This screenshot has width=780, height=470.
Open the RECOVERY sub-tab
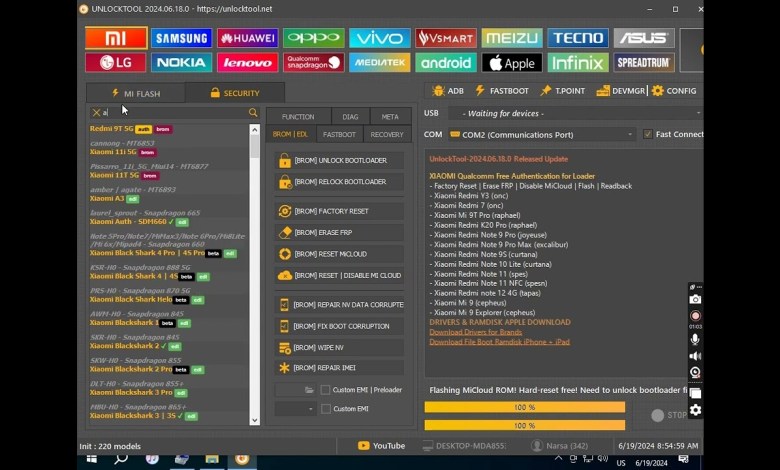coord(387,134)
